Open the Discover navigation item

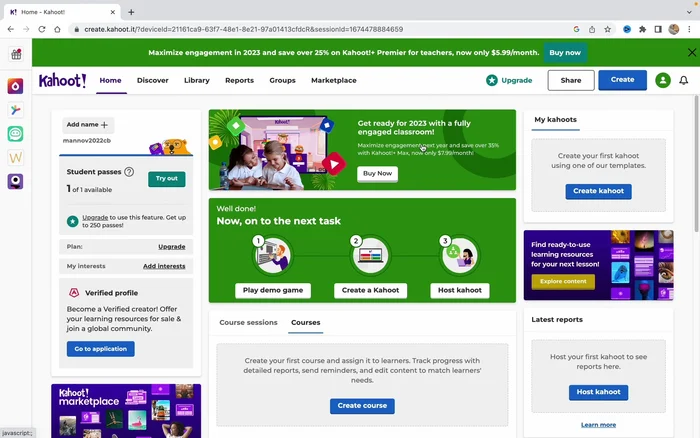[152, 80]
